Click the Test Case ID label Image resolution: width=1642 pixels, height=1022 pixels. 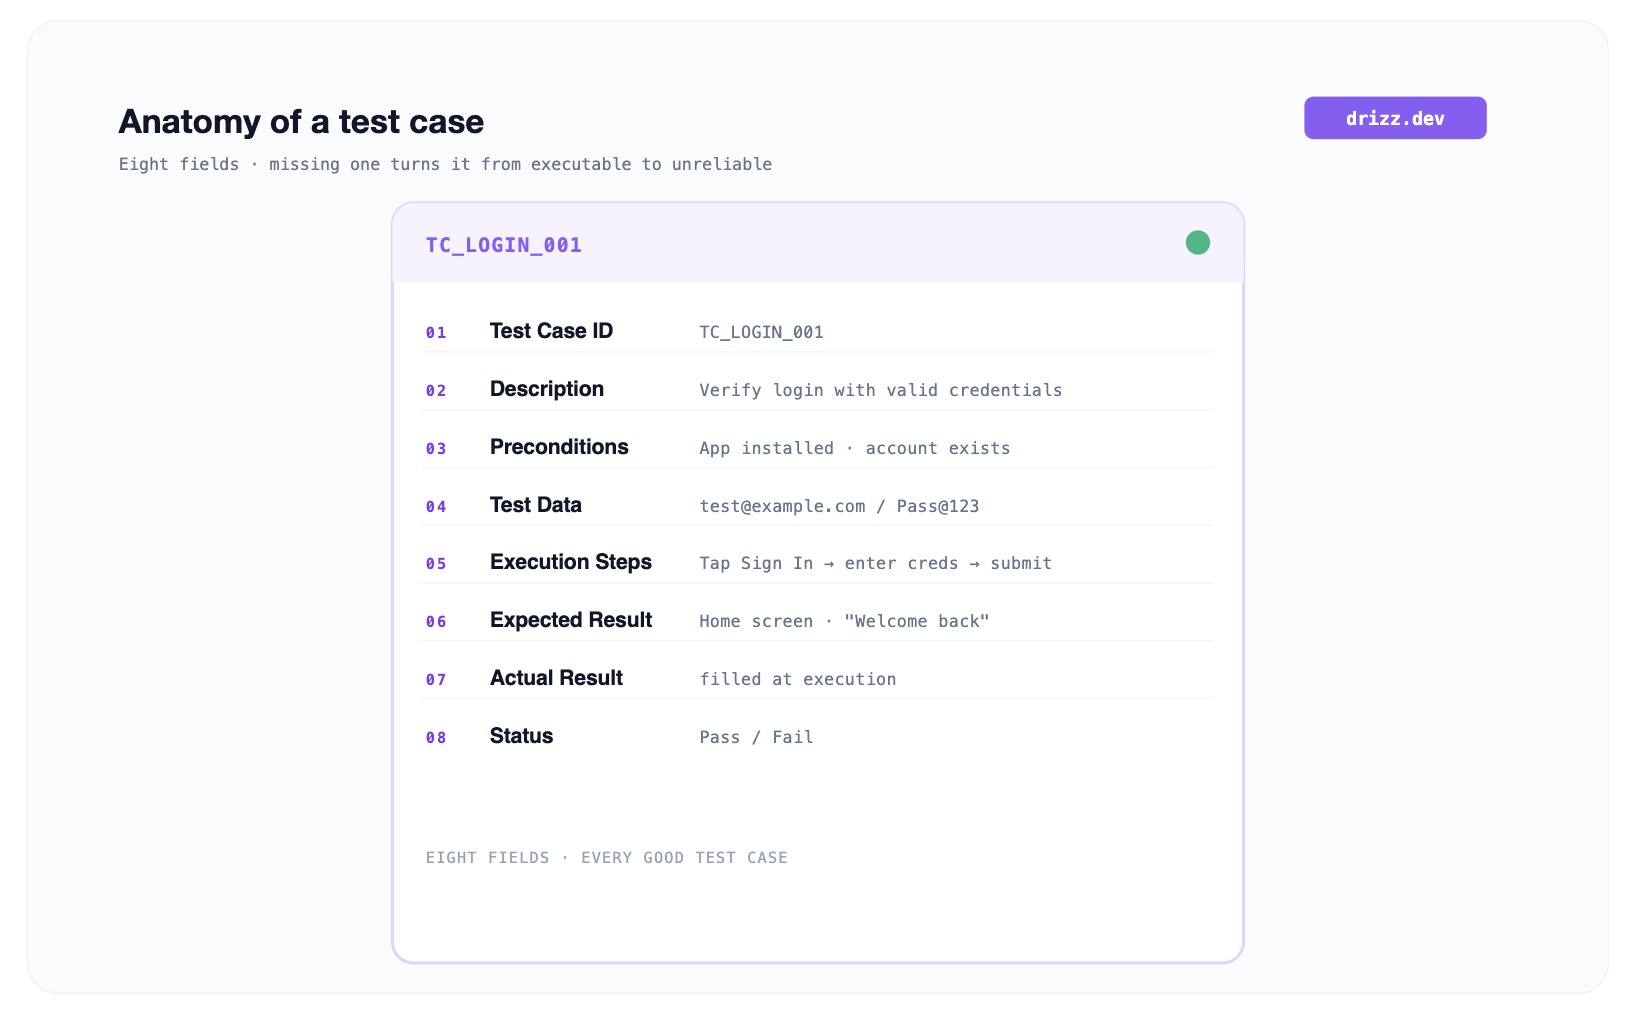coord(551,331)
